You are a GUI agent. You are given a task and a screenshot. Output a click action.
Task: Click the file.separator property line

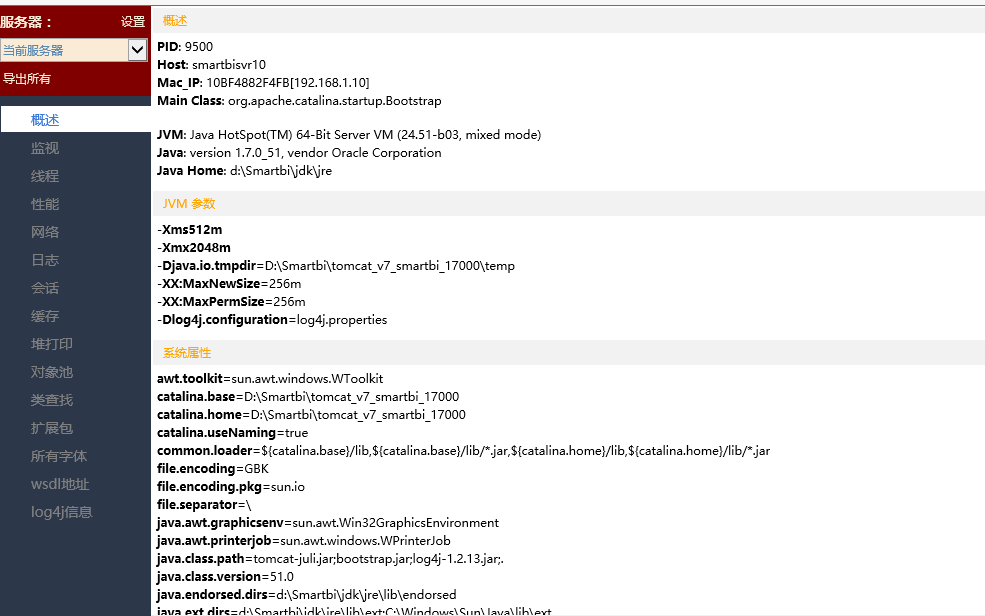pyautogui.click(x=204, y=505)
